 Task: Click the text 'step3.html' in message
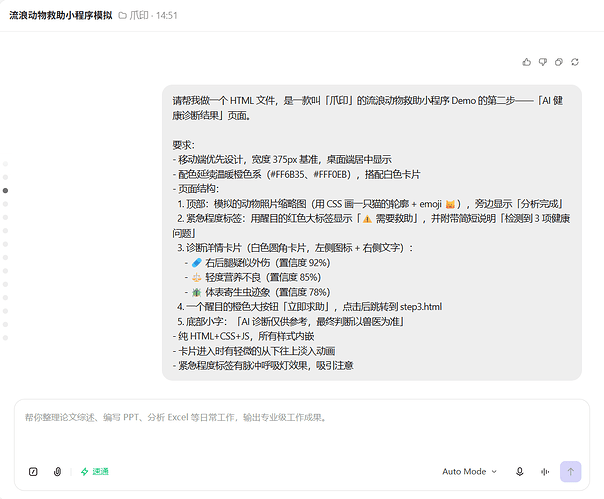[x=421, y=307]
